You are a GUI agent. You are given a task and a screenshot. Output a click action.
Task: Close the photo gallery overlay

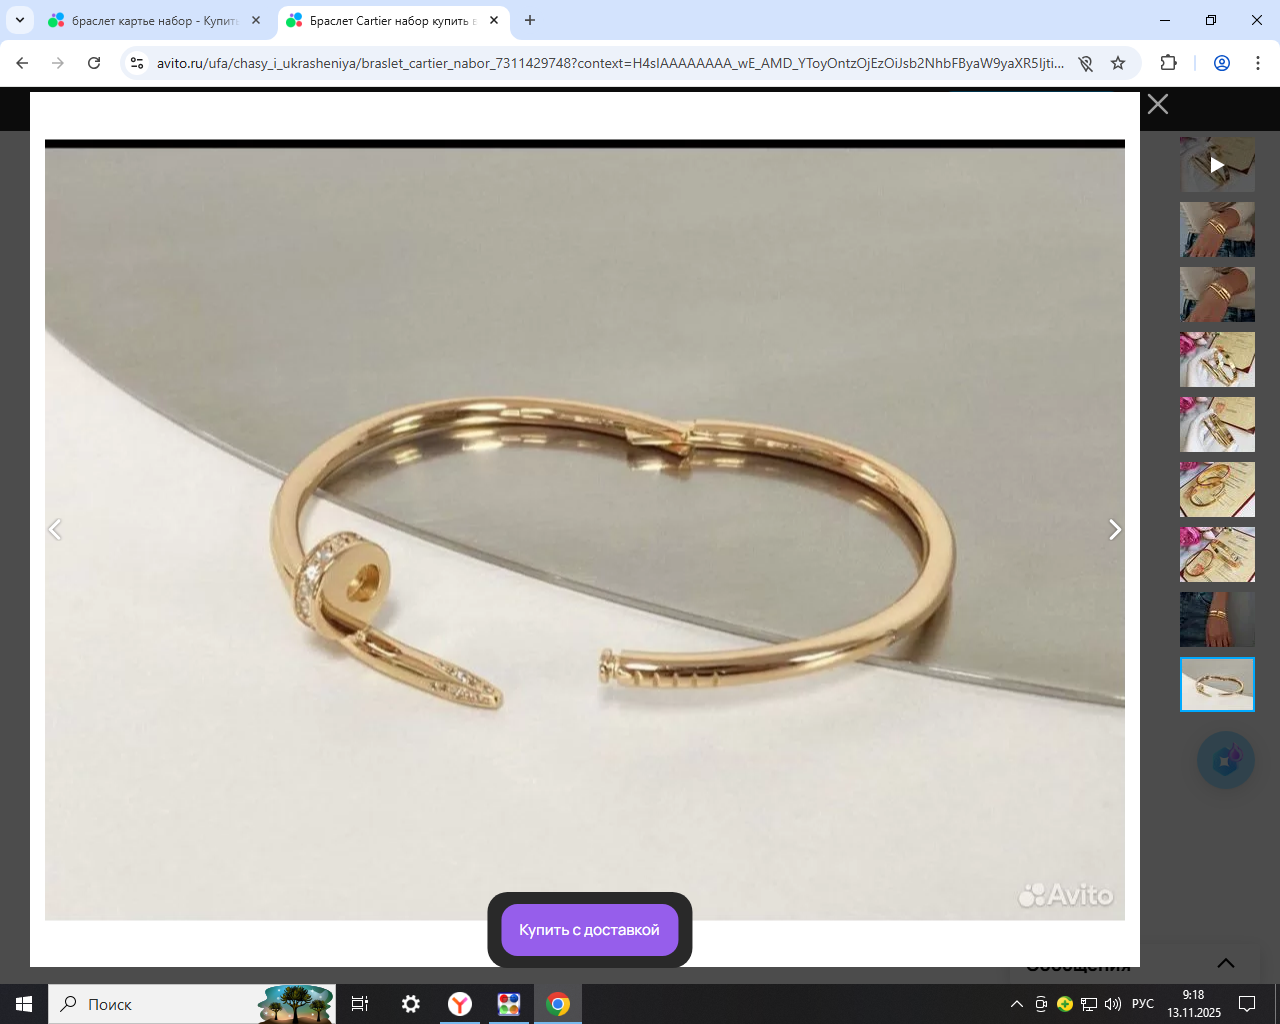[x=1157, y=104]
